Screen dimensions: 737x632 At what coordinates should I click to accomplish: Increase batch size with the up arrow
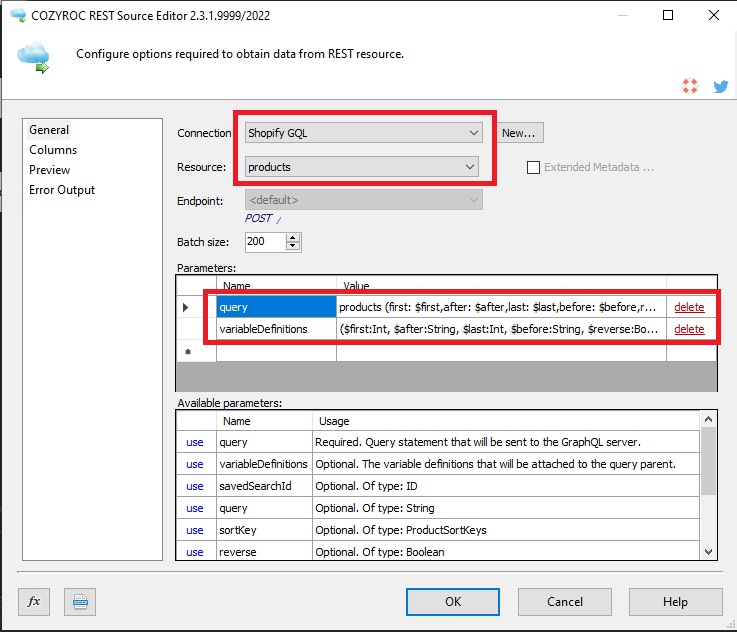click(x=293, y=238)
